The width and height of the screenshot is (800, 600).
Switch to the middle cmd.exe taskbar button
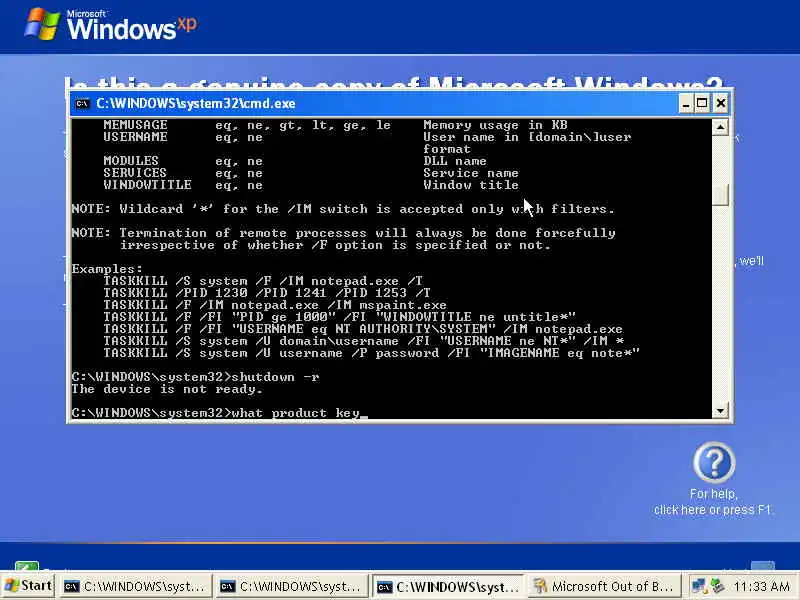pos(291,586)
